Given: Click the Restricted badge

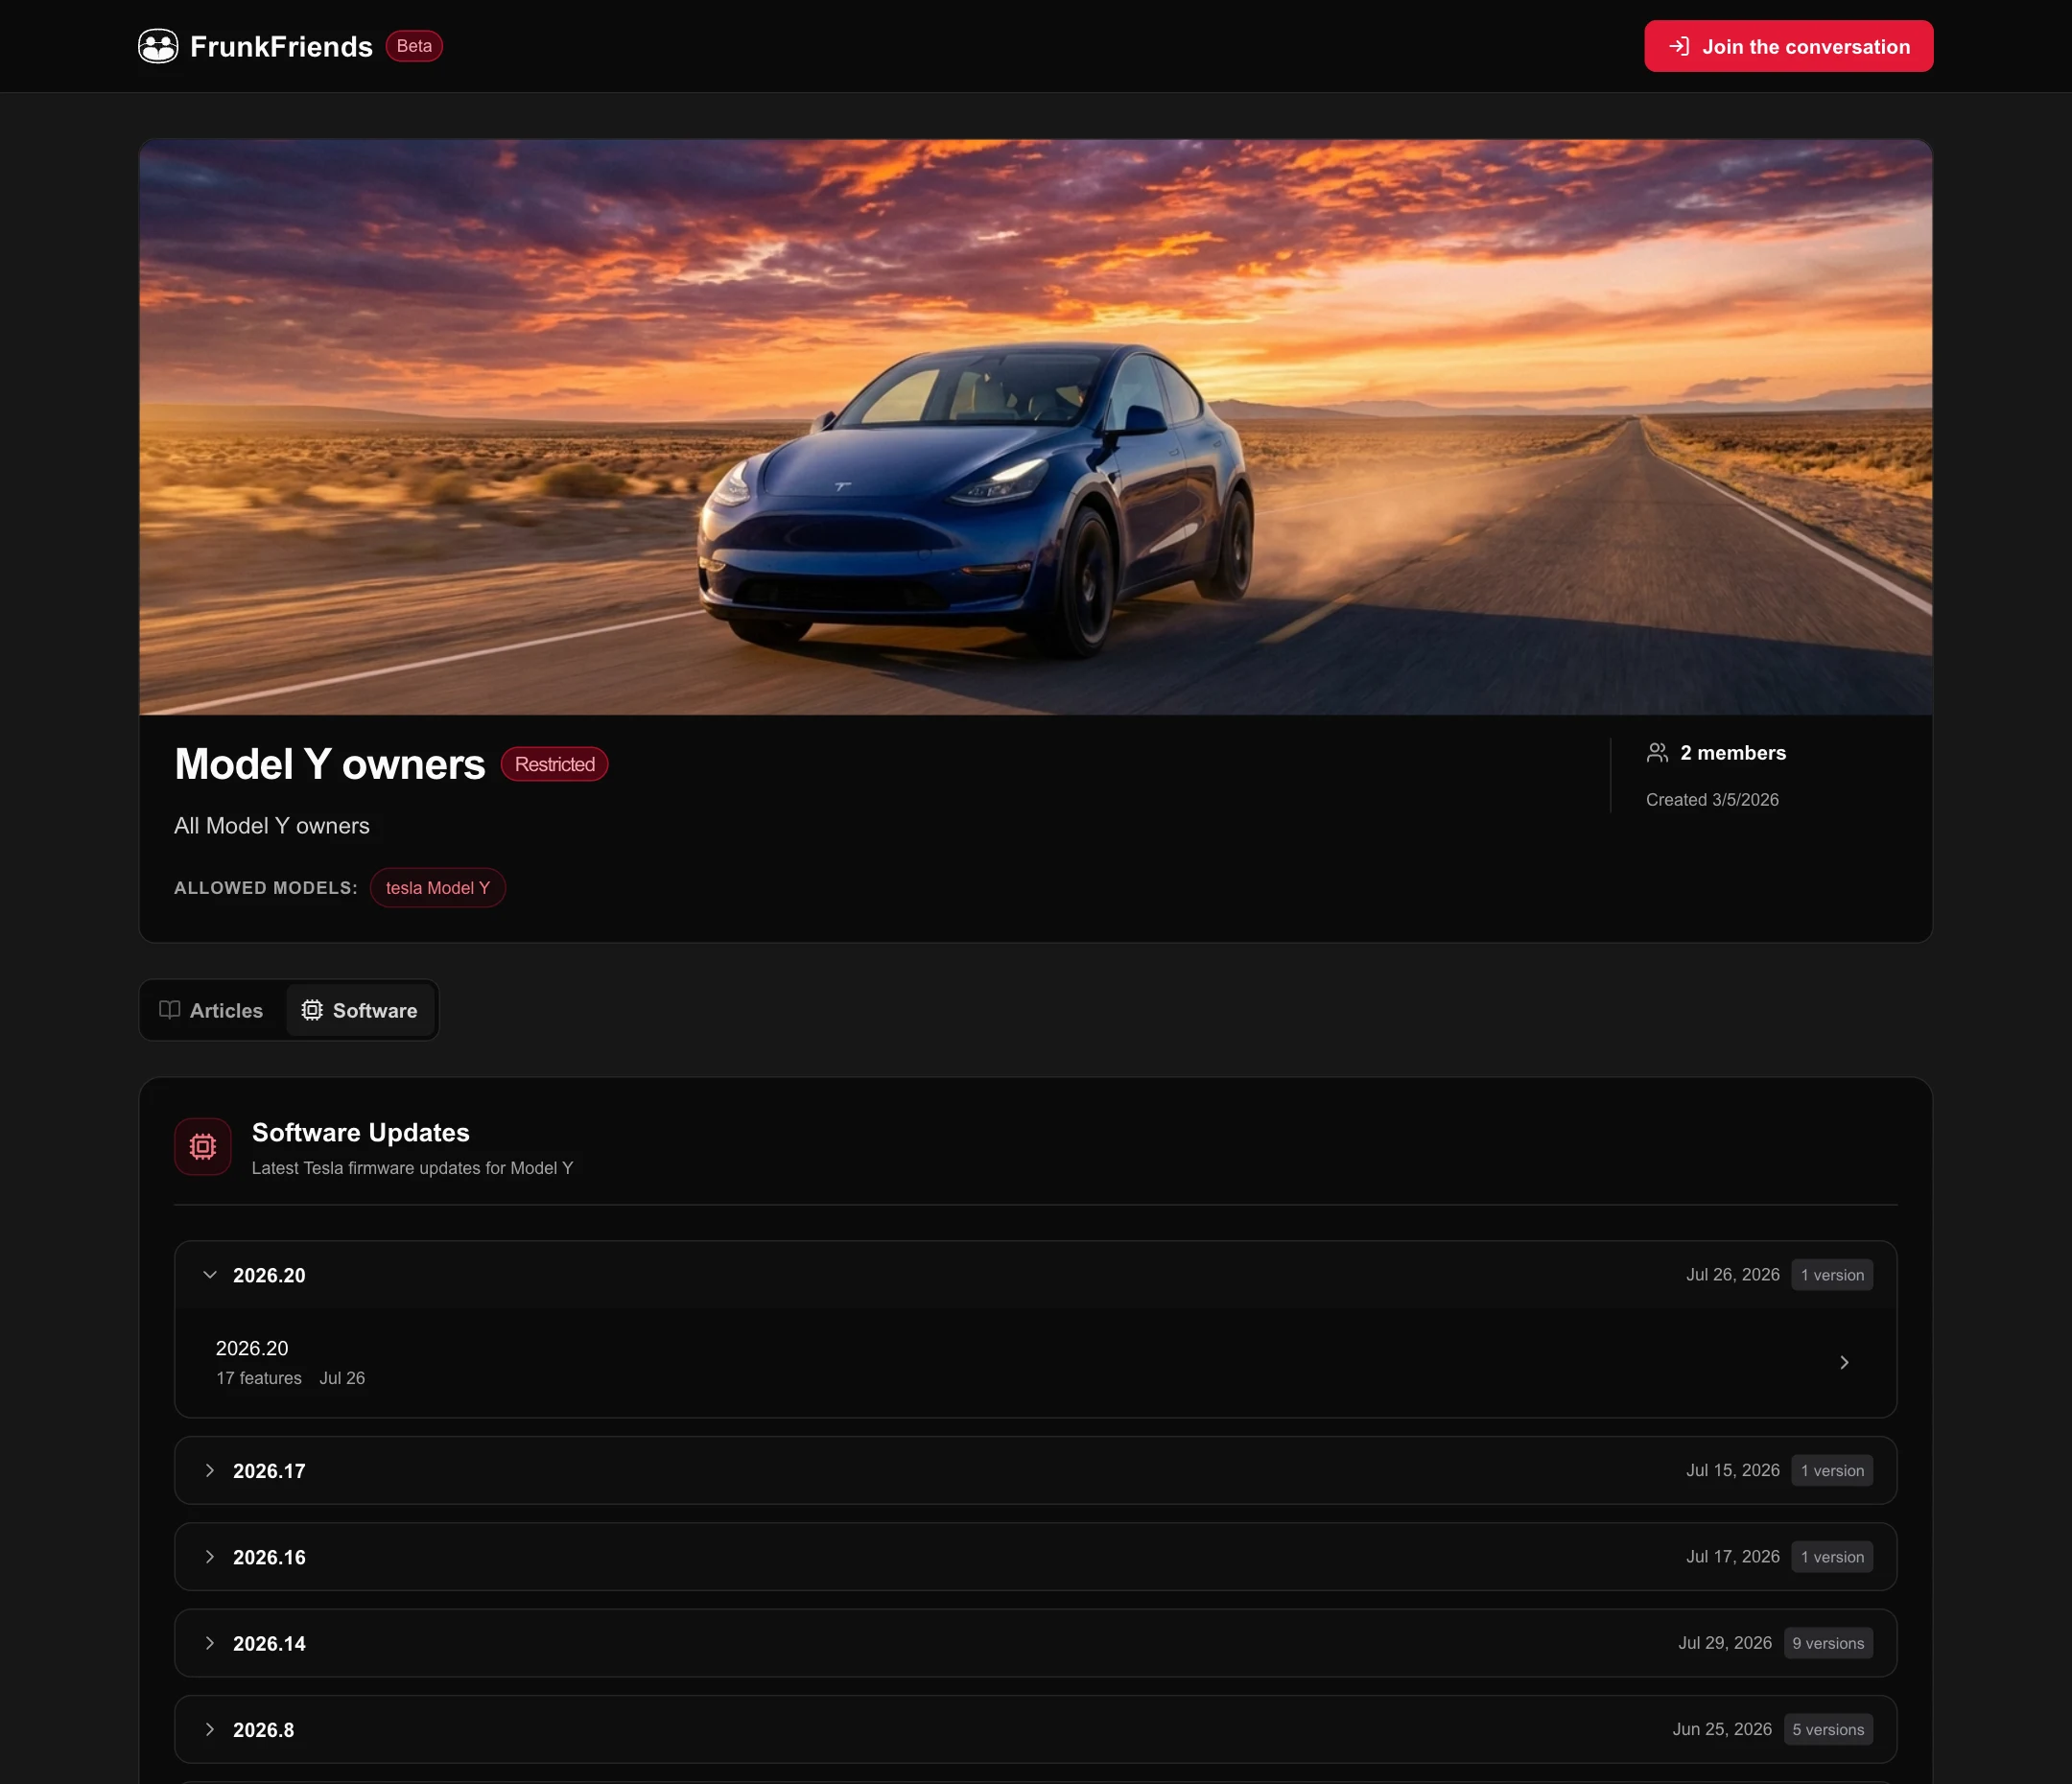Looking at the screenshot, I should pyautogui.click(x=554, y=764).
